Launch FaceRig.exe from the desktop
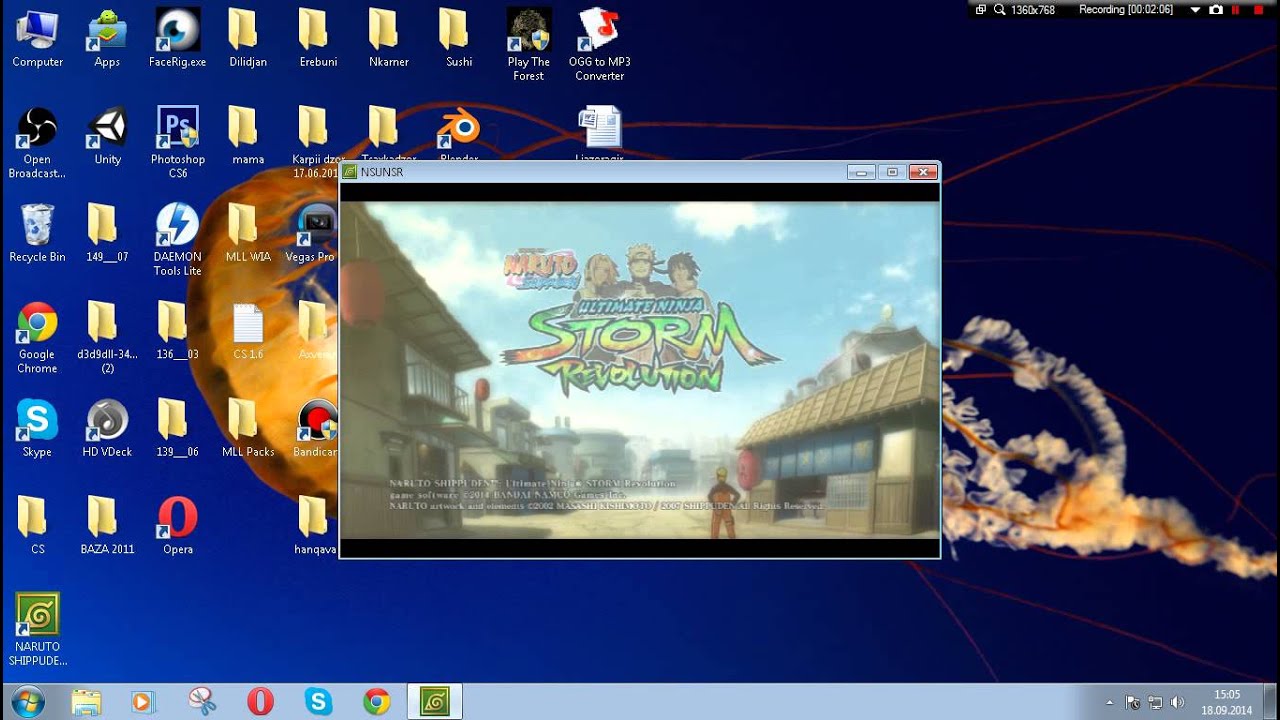The height and width of the screenshot is (720, 1280). pos(177,39)
